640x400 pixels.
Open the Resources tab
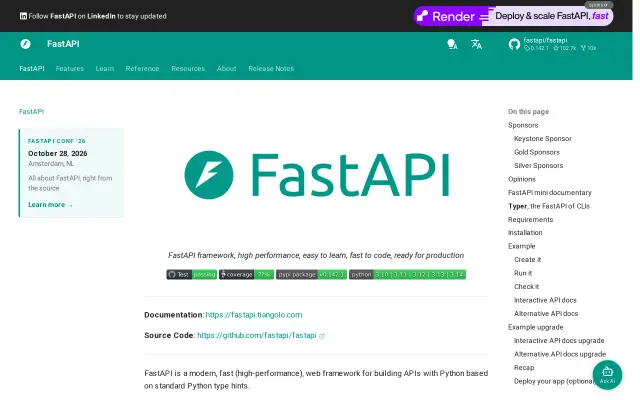pyautogui.click(x=188, y=69)
